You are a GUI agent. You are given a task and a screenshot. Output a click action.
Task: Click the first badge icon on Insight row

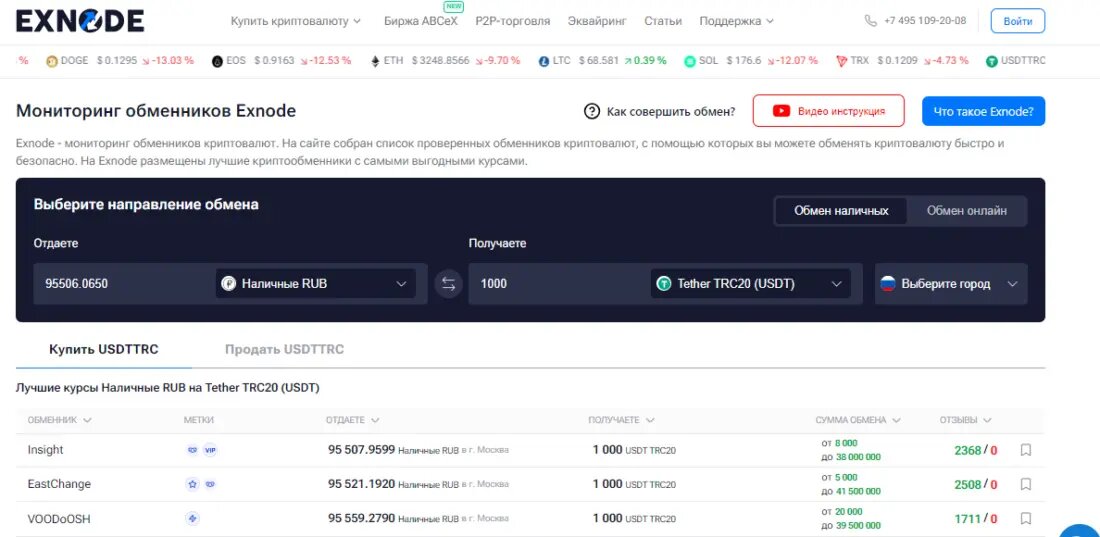tap(192, 450)
